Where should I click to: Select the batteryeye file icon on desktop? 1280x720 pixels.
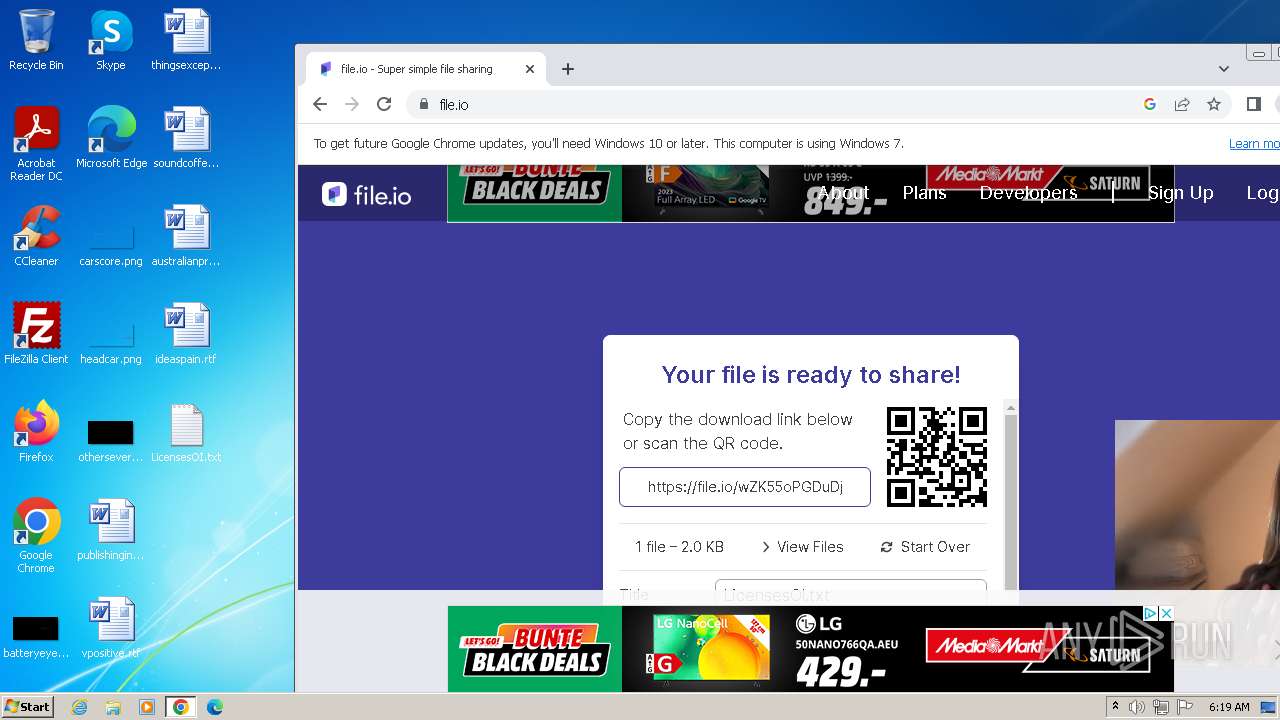[x=36, y=636]
